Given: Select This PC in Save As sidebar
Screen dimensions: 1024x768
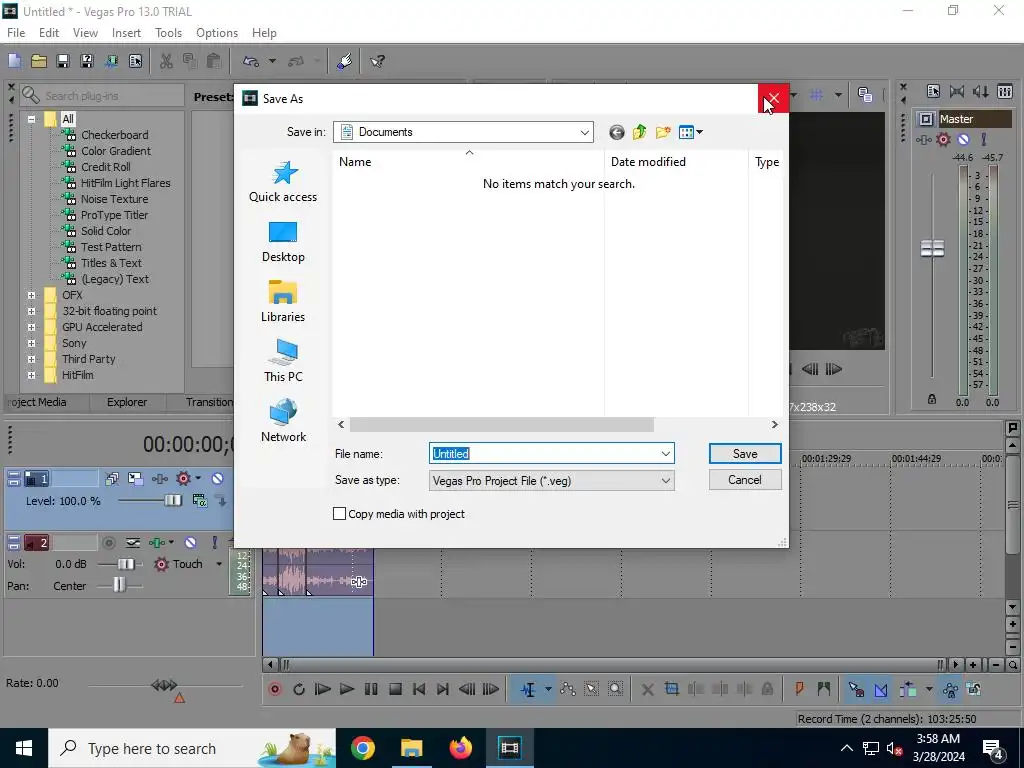Looking at the screenshot, I should point(283,361).
